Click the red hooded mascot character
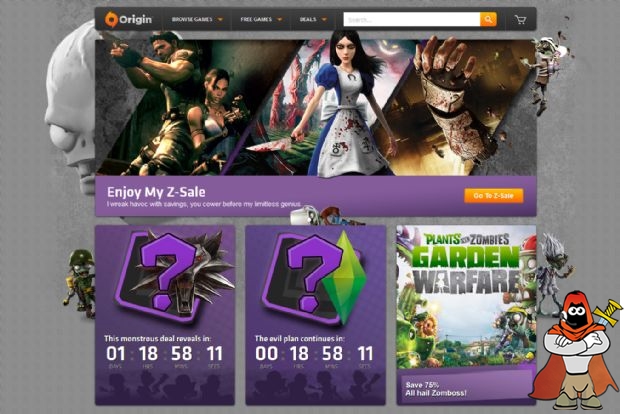 (x=576, y=350)
